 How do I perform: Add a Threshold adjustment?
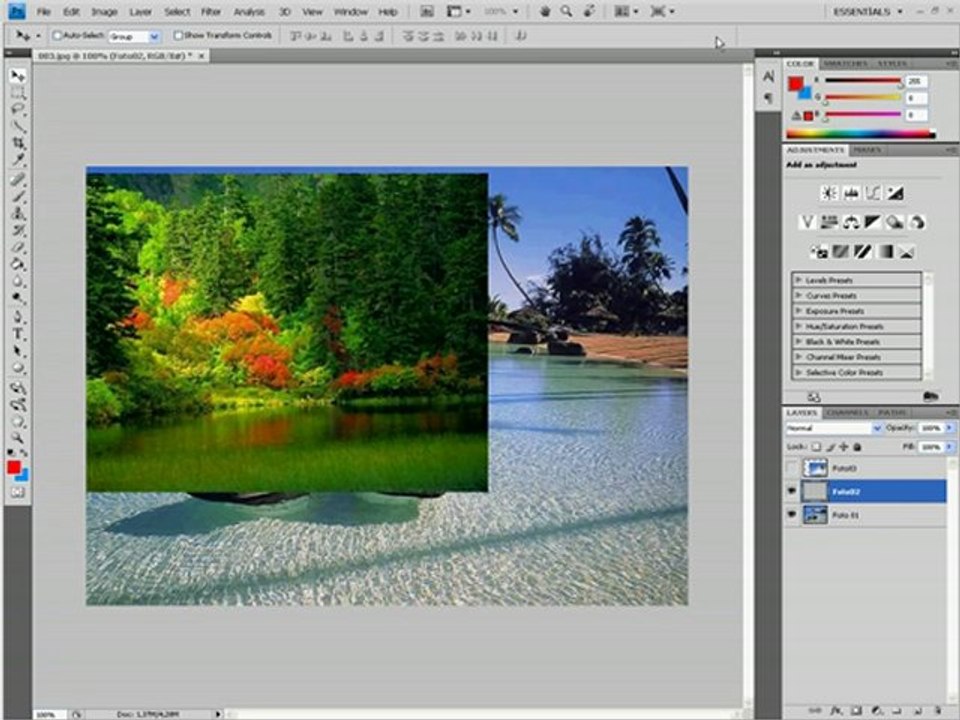click(x=863, y=251)
